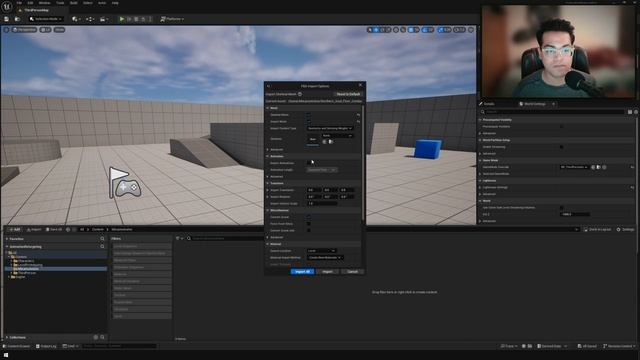The width and height of the screenshot is (640, 360).
Task: Click the green Play button
Action: [122, 19]
